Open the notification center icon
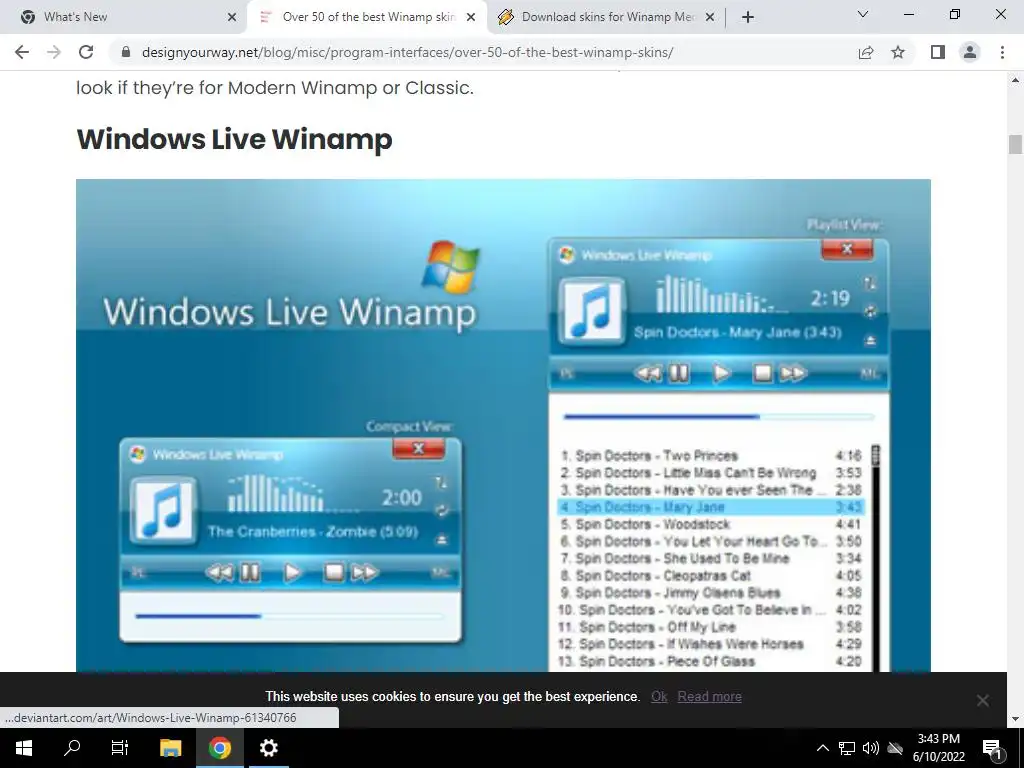This screenshot has height=768, width=1024. click(x=992, y=748)
